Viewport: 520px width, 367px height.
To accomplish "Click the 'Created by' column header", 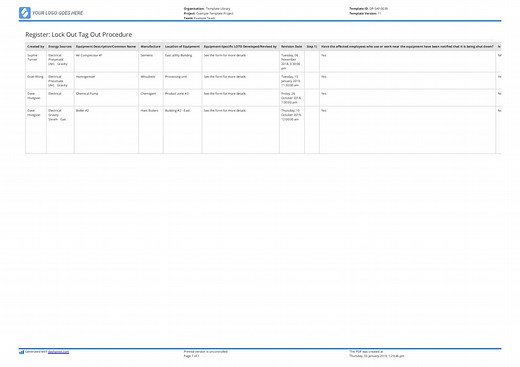I will (x=36, y=47).
